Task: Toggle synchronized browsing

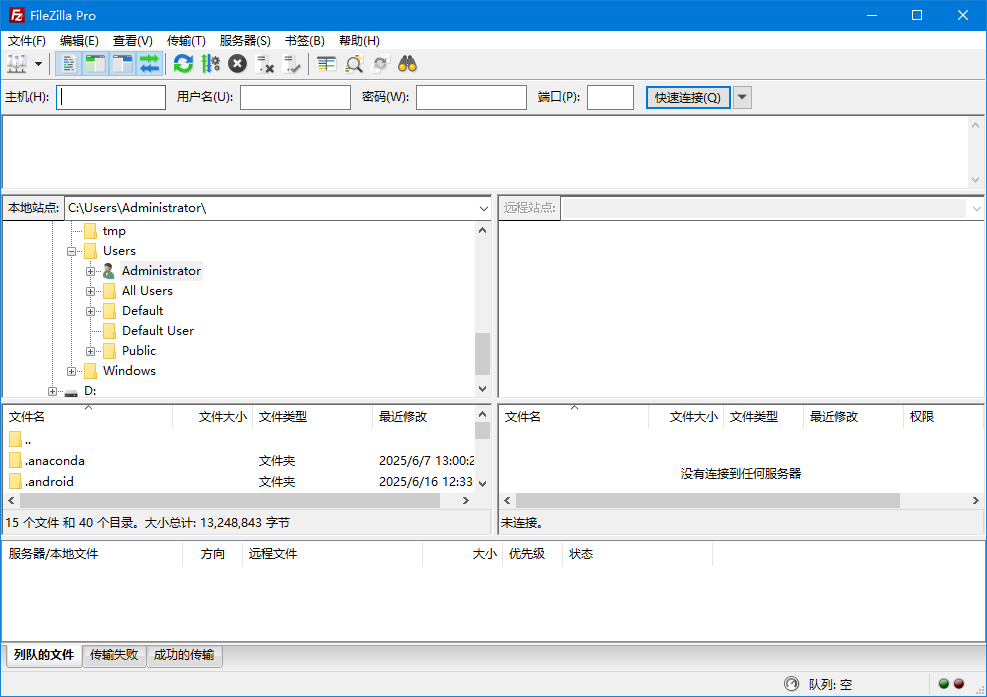Action: coord(380,64)
